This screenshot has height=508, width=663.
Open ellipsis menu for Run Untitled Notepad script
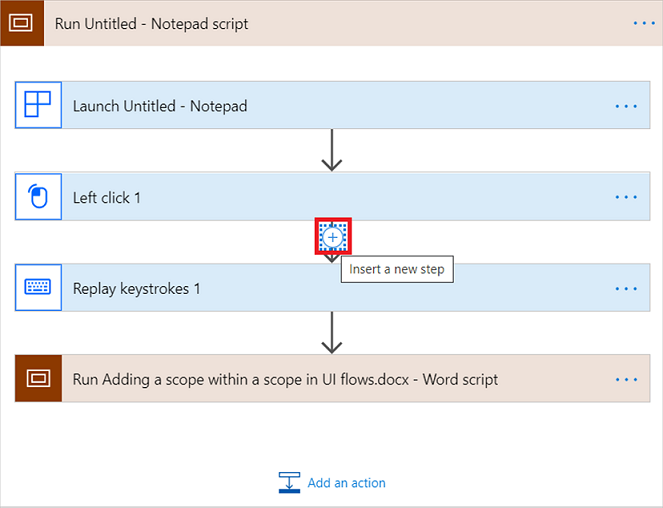tap(644, 23)
